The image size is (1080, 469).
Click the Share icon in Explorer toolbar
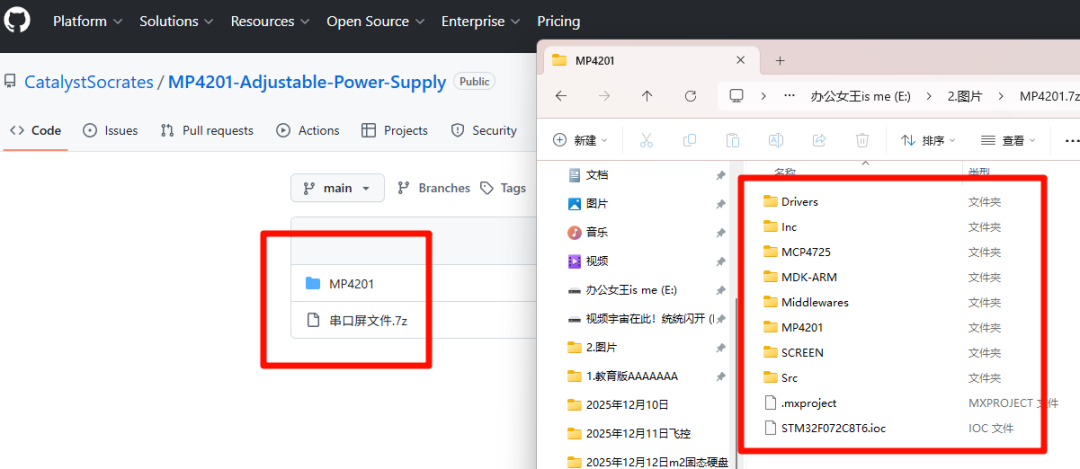[x=819, y=140]
